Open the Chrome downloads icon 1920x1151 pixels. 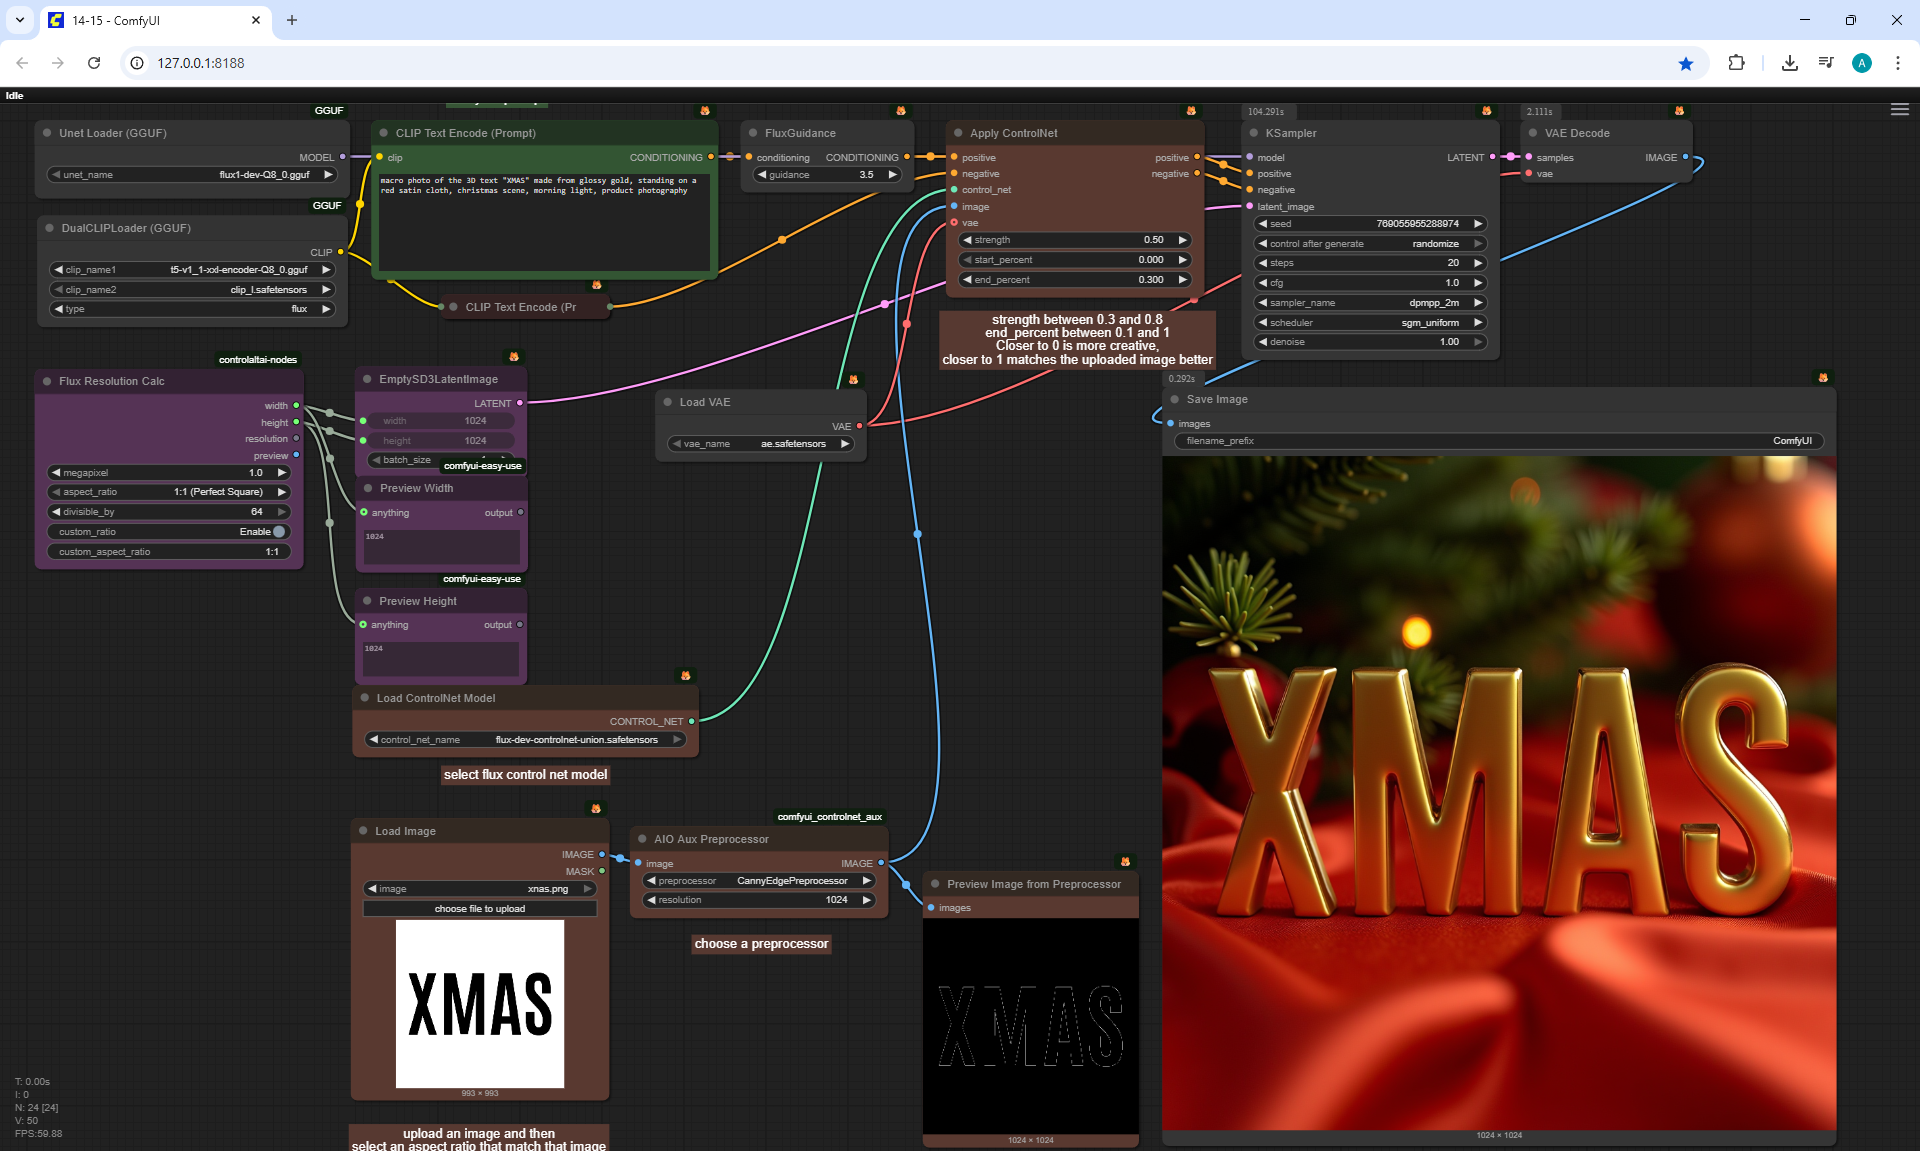1789,63
